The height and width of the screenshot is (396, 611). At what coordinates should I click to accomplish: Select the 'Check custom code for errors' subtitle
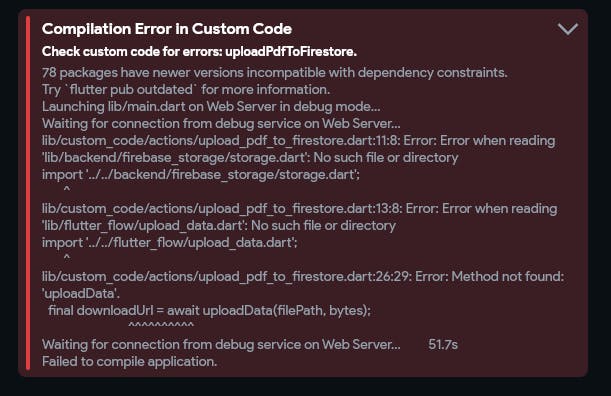tap(199, 51)
